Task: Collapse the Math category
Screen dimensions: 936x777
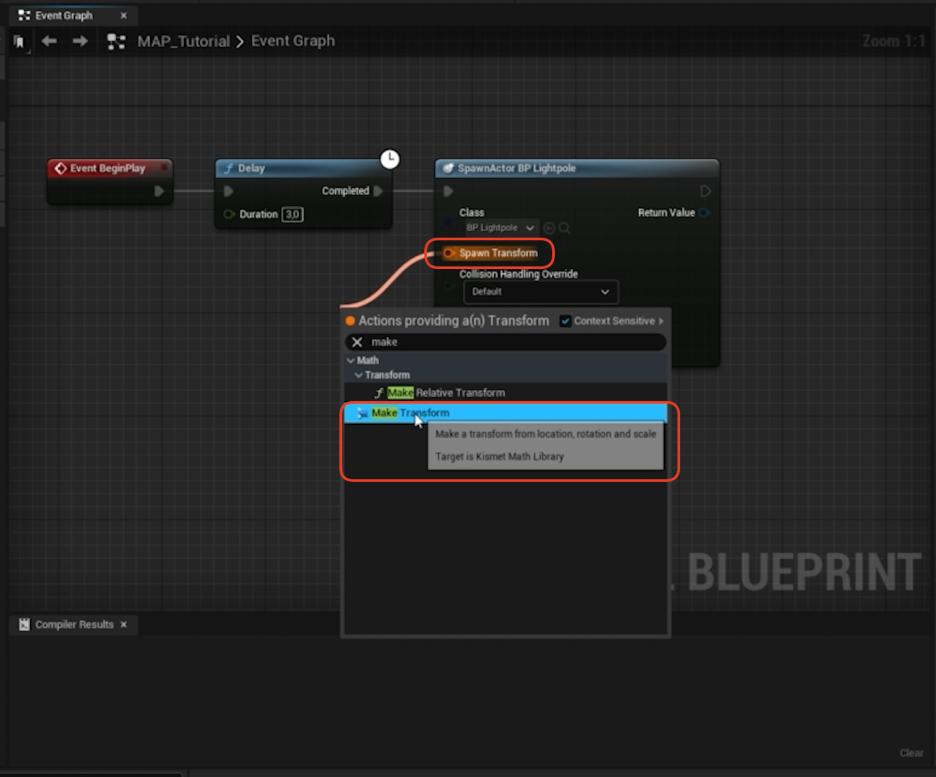Action: pyautogui.click(x=350, y=360)
